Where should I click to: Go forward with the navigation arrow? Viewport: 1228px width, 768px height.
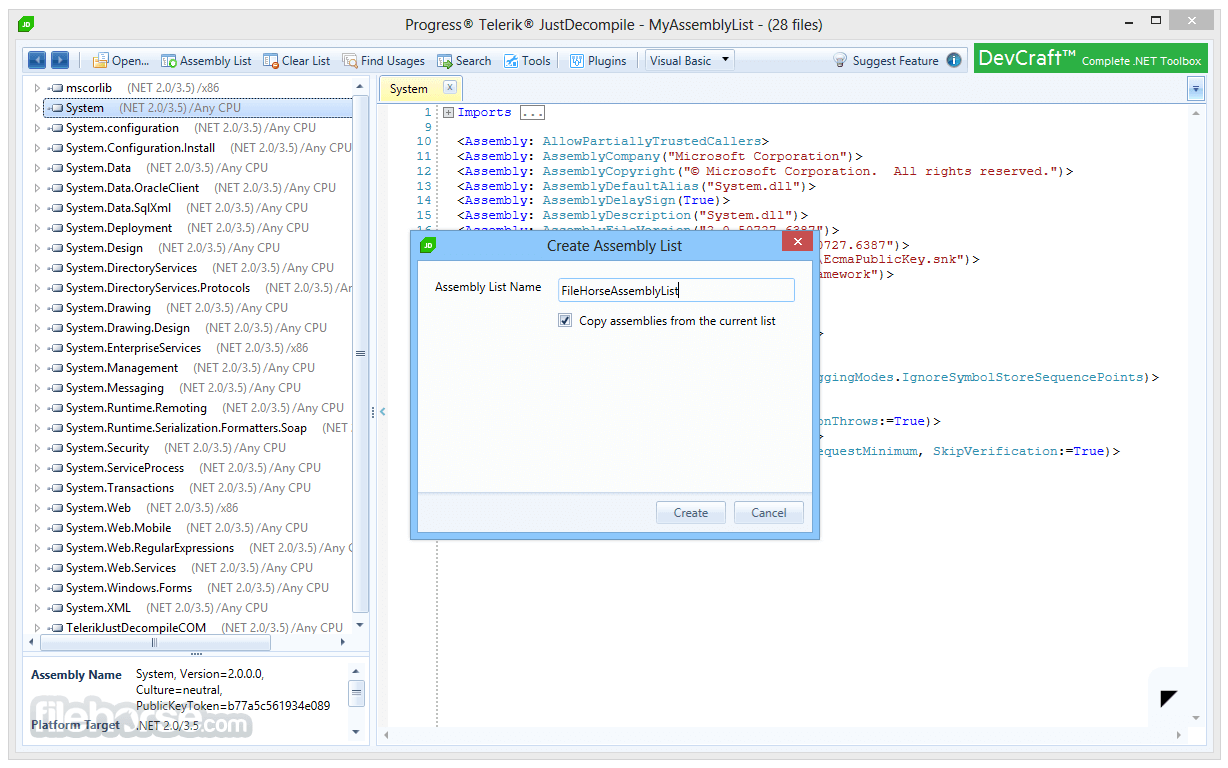coord(60,60)
